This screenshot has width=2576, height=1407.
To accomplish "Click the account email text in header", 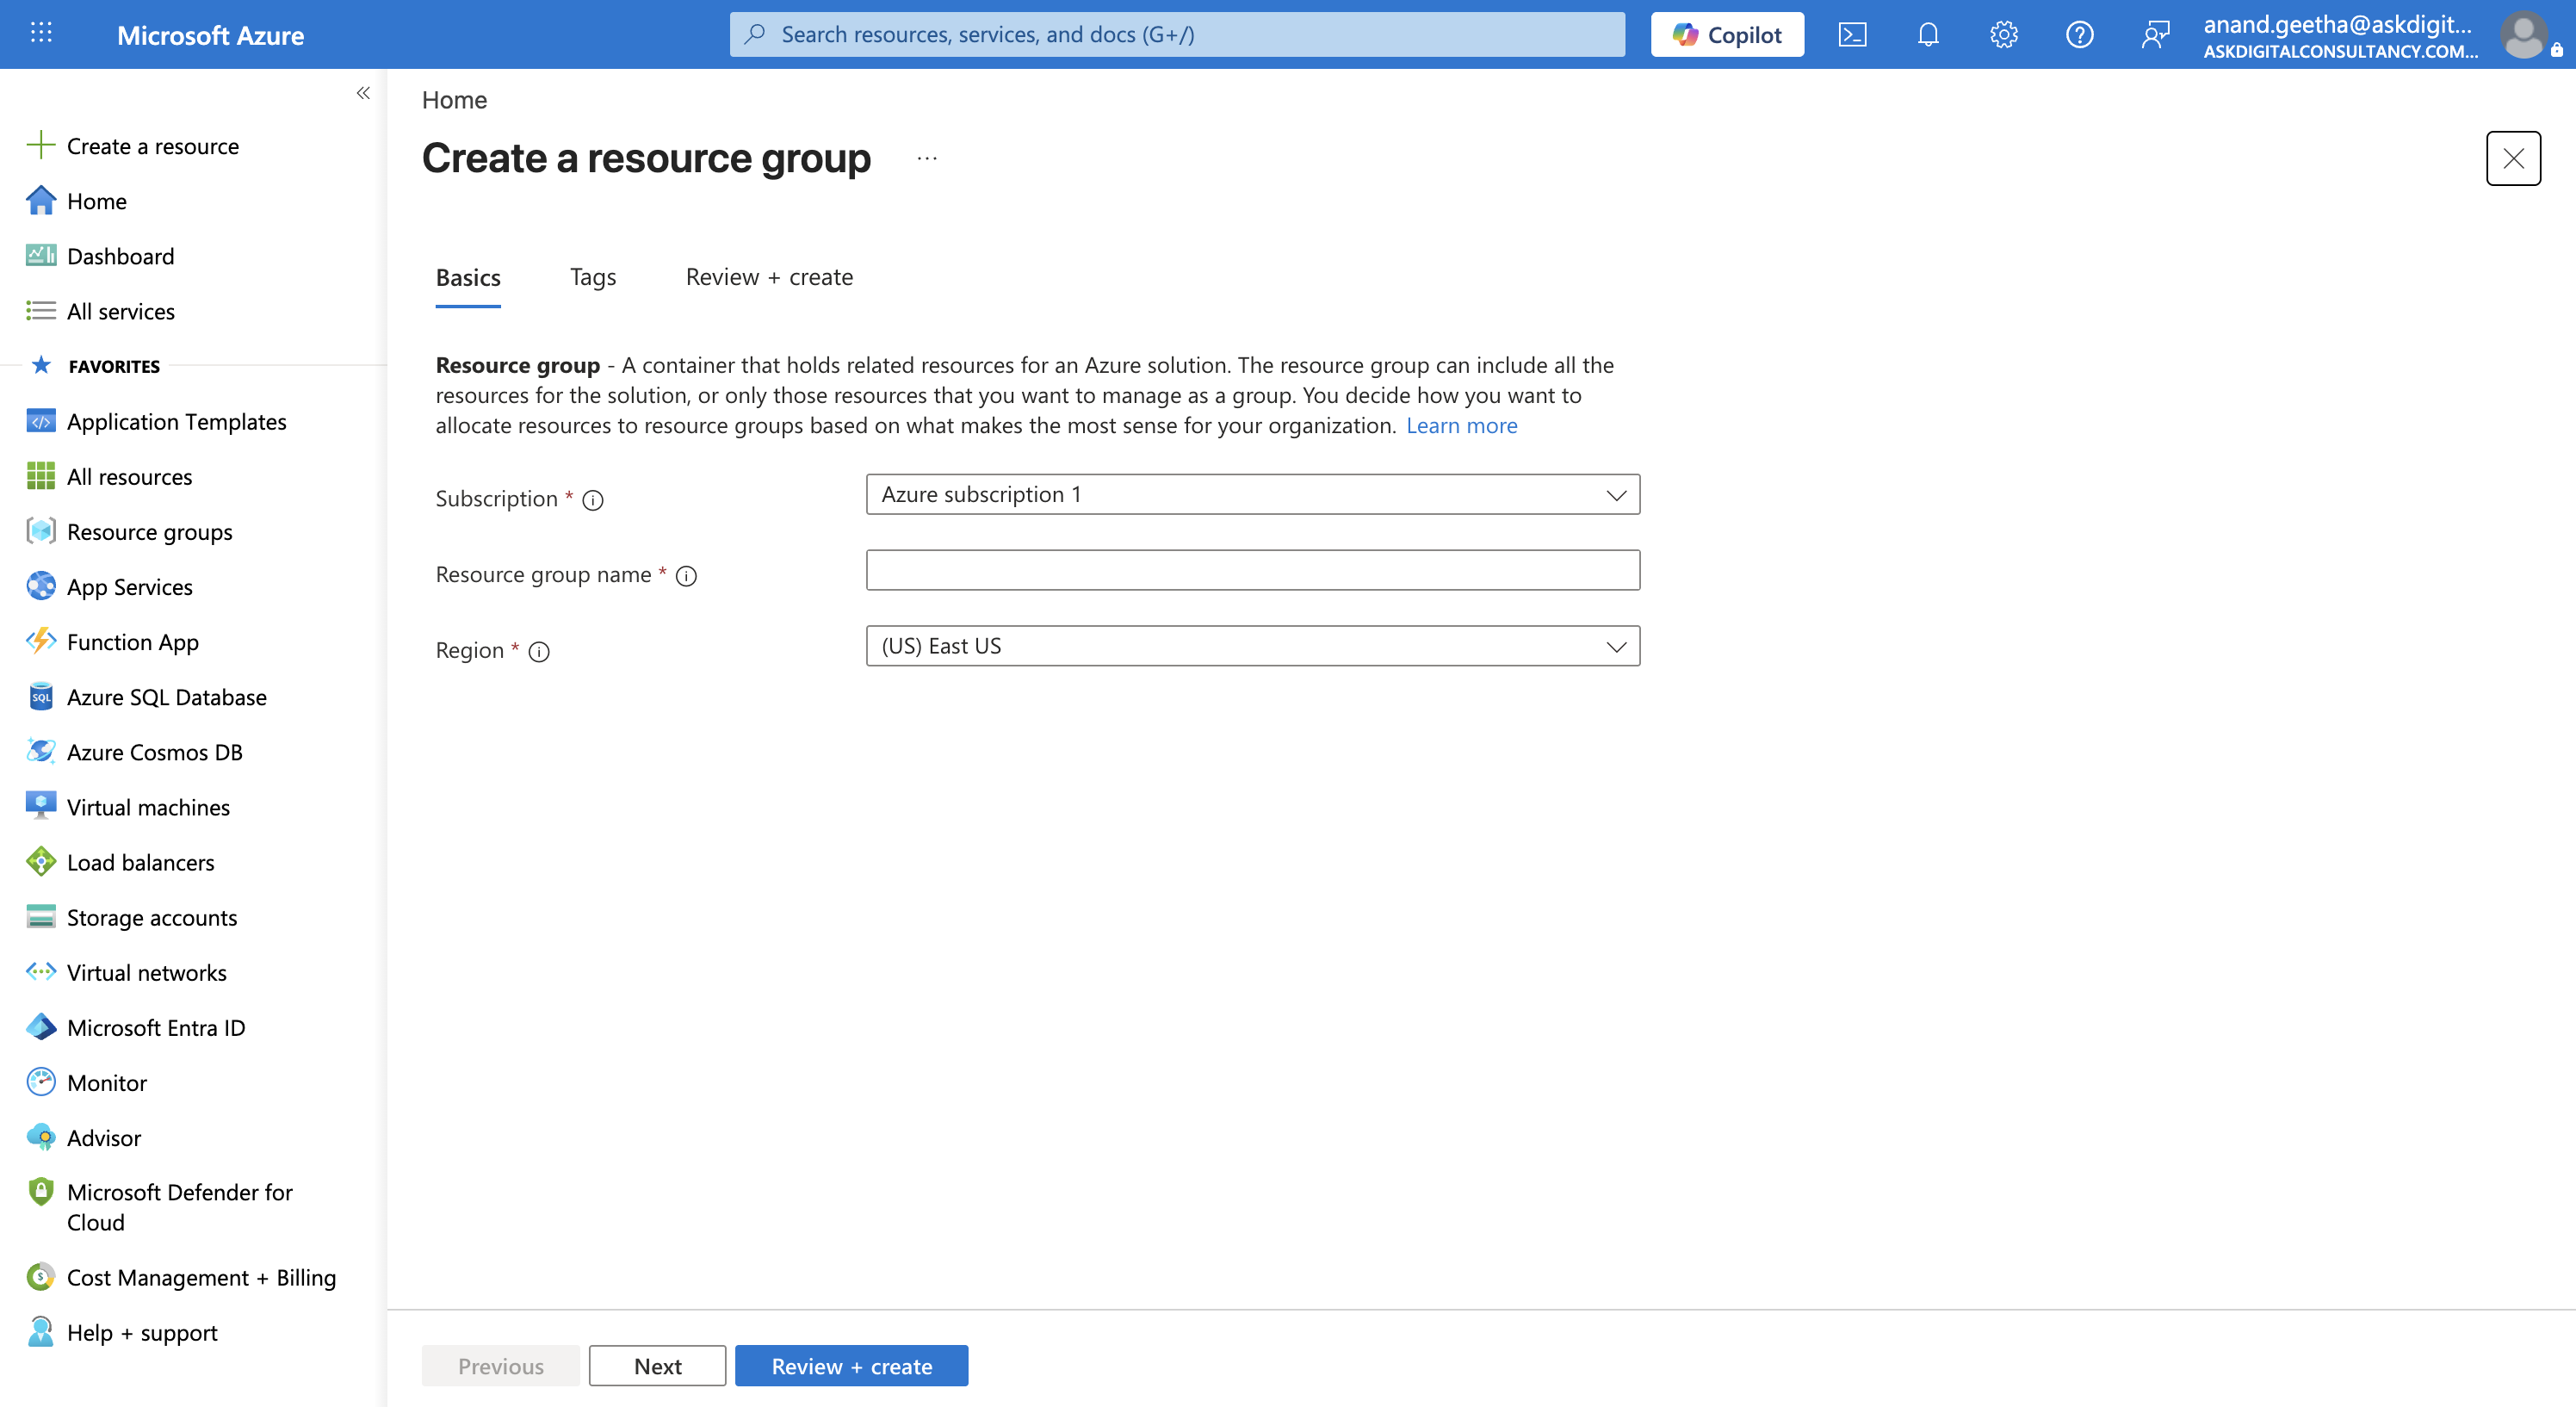I will point(2337,24).
